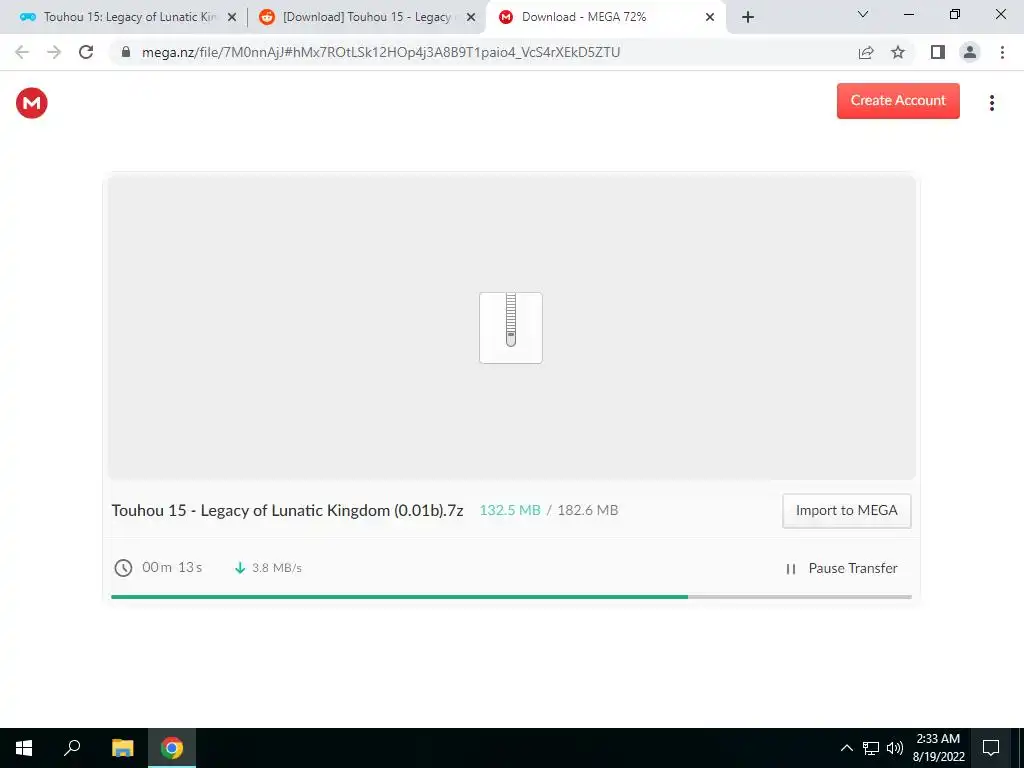Open File Explorer from taskbar
This screenshot has height=768, width=1024.
coord(122,748)
